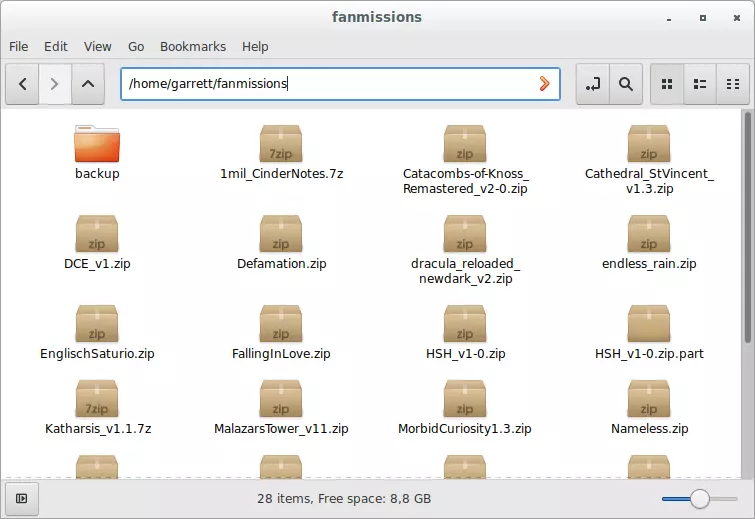Click the vertical scrollbar thumb

coord(747,226)
